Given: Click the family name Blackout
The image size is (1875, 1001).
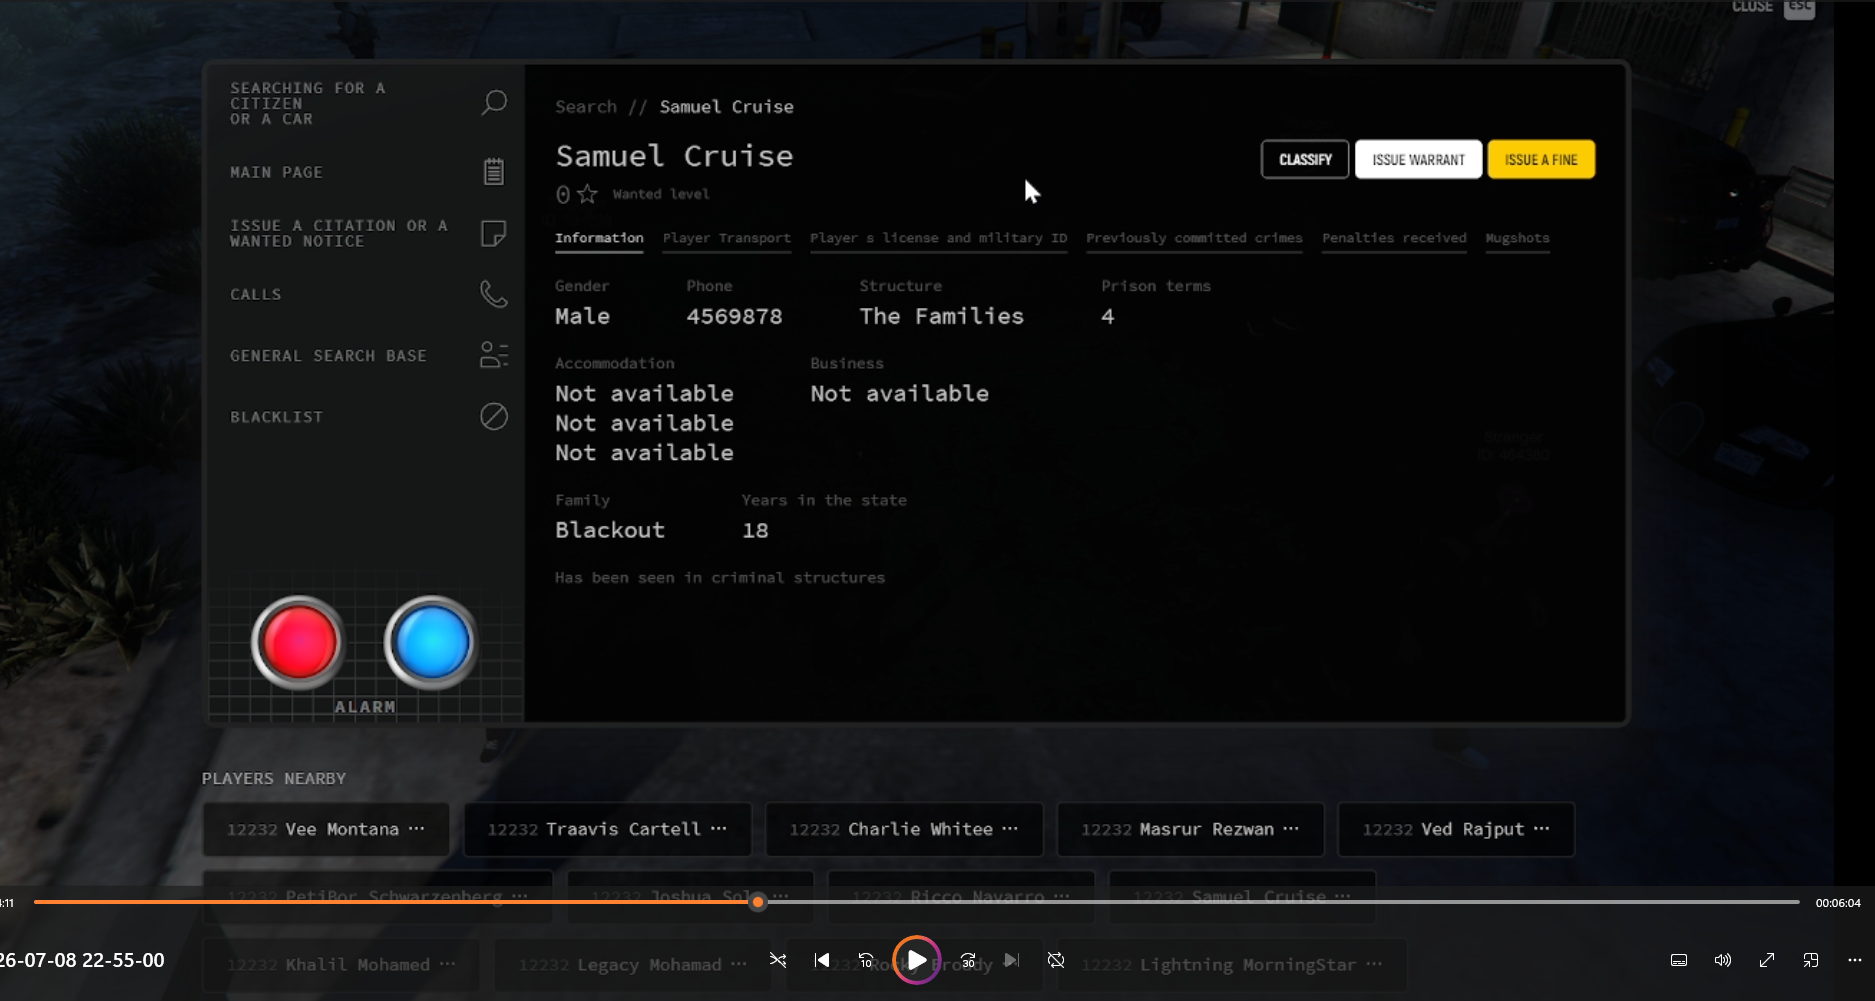Looking at the screenshot, I should click(610, 530).
